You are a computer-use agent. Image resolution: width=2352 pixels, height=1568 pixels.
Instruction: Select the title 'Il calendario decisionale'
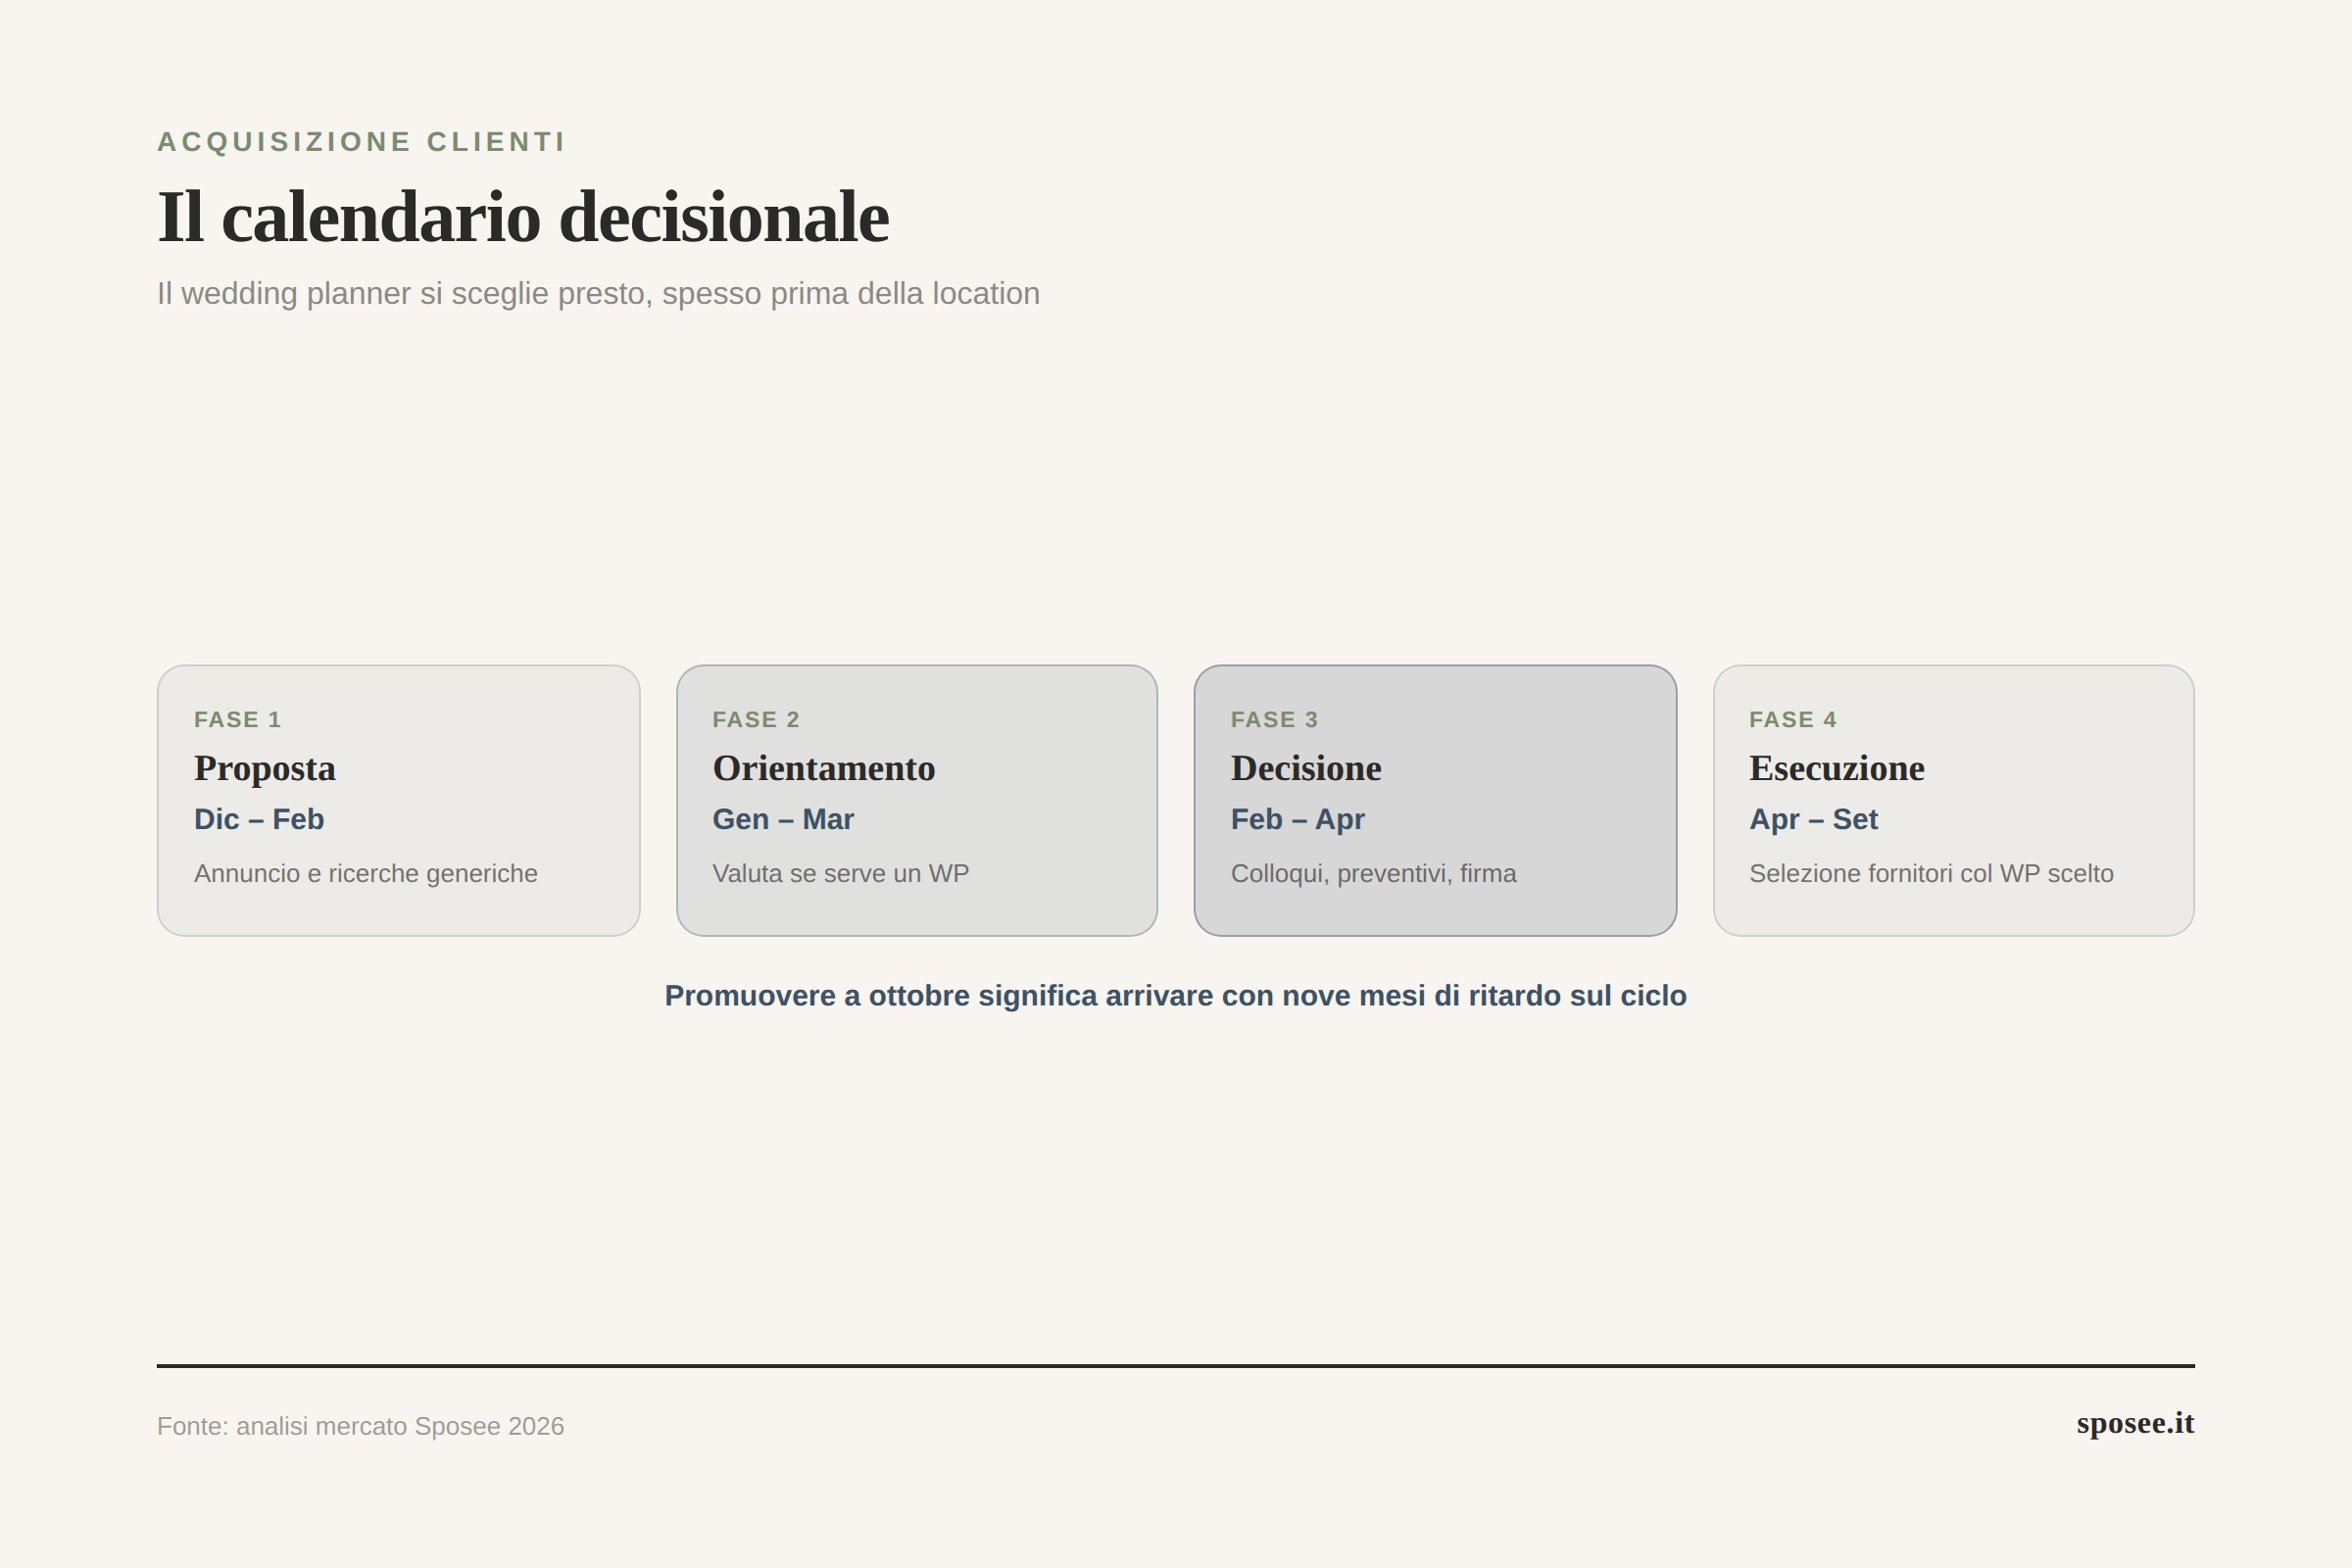tap(523, 217)
